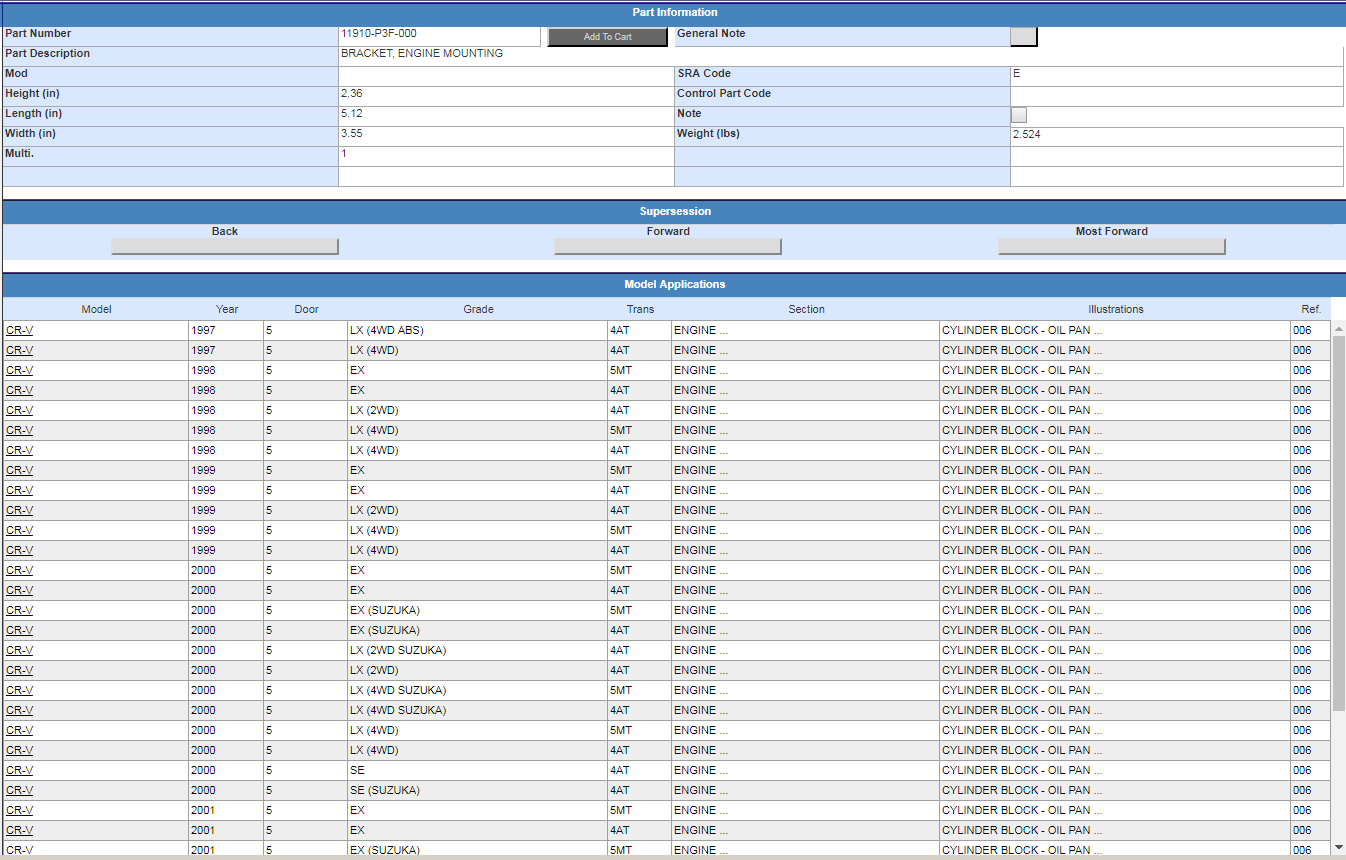Toggle the small Note box above Weight
Viewport: 1346px width, 860px height.
point(1019,115)
